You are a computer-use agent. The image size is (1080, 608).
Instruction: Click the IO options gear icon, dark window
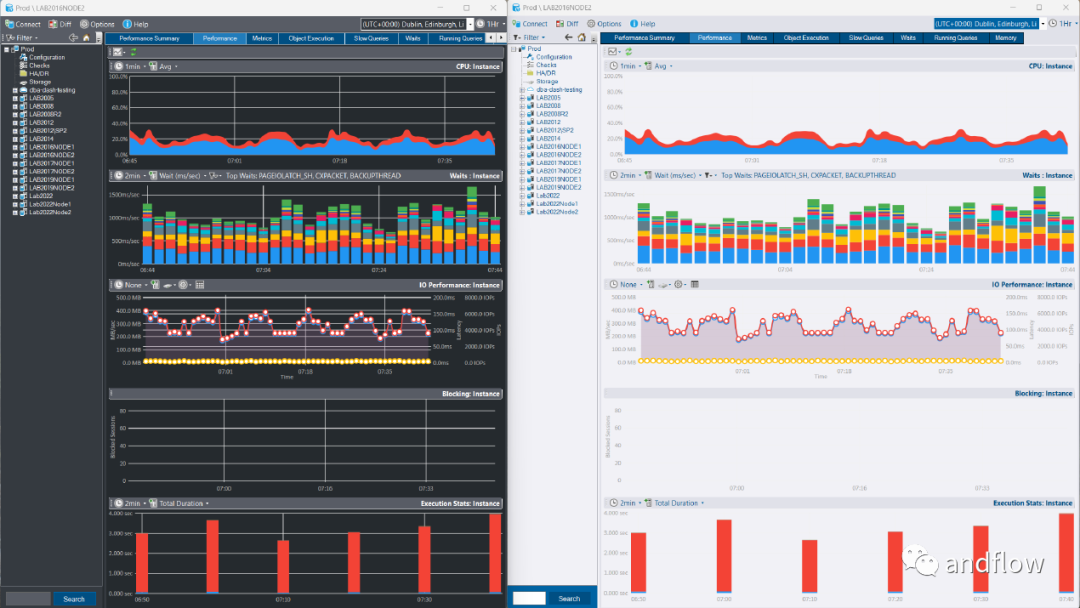[x=185, y=285]
